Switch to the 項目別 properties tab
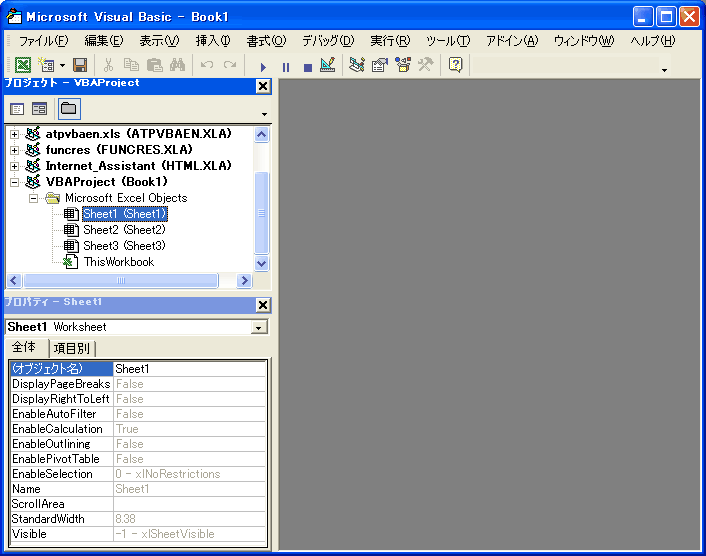This screenshot has height=556, width=706. [72, 348]
